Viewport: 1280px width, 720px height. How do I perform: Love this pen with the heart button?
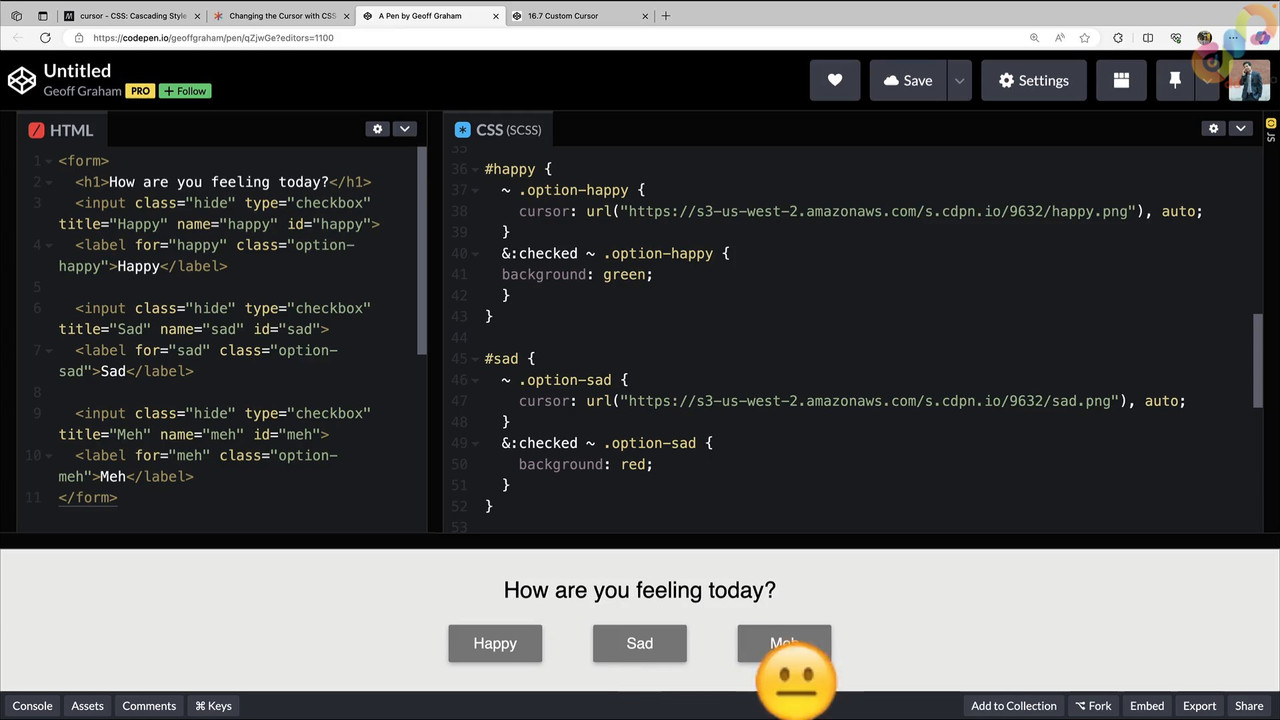click(x=835, y=81)
